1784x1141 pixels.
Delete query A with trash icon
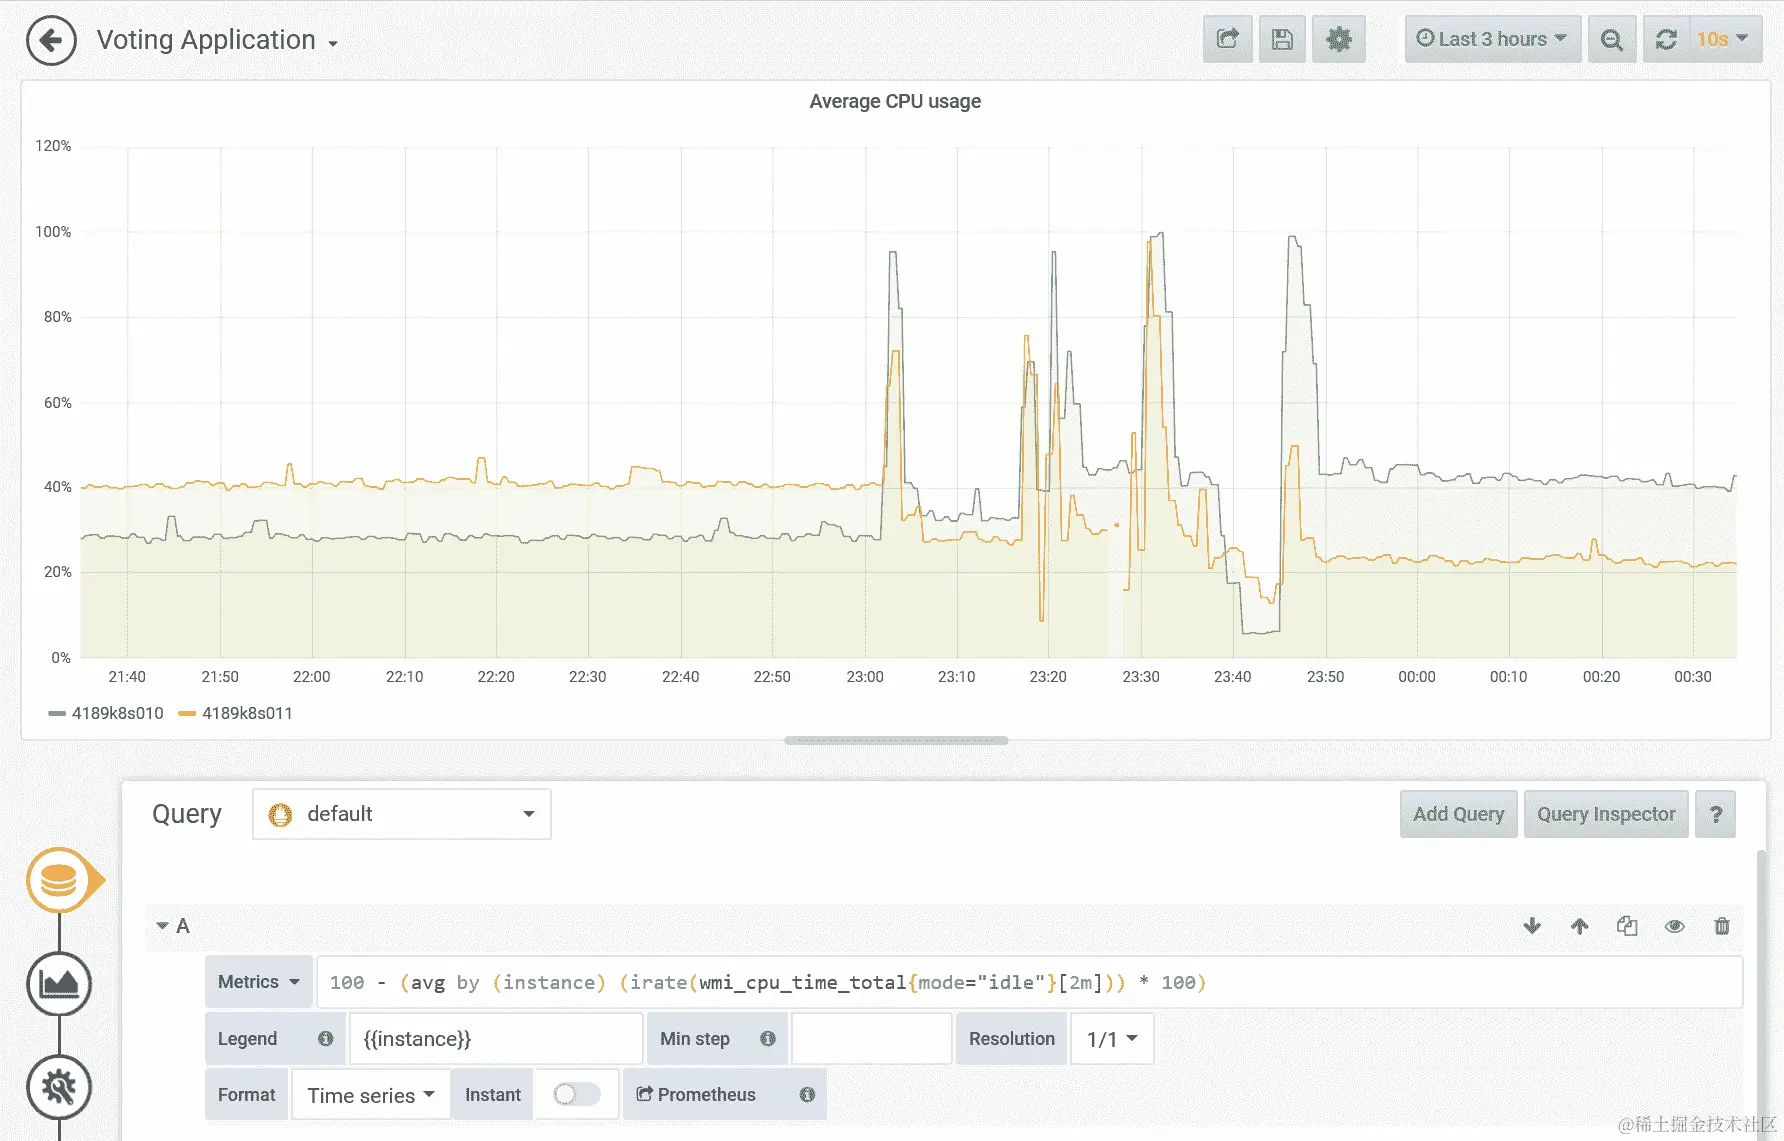(1722, 926)
